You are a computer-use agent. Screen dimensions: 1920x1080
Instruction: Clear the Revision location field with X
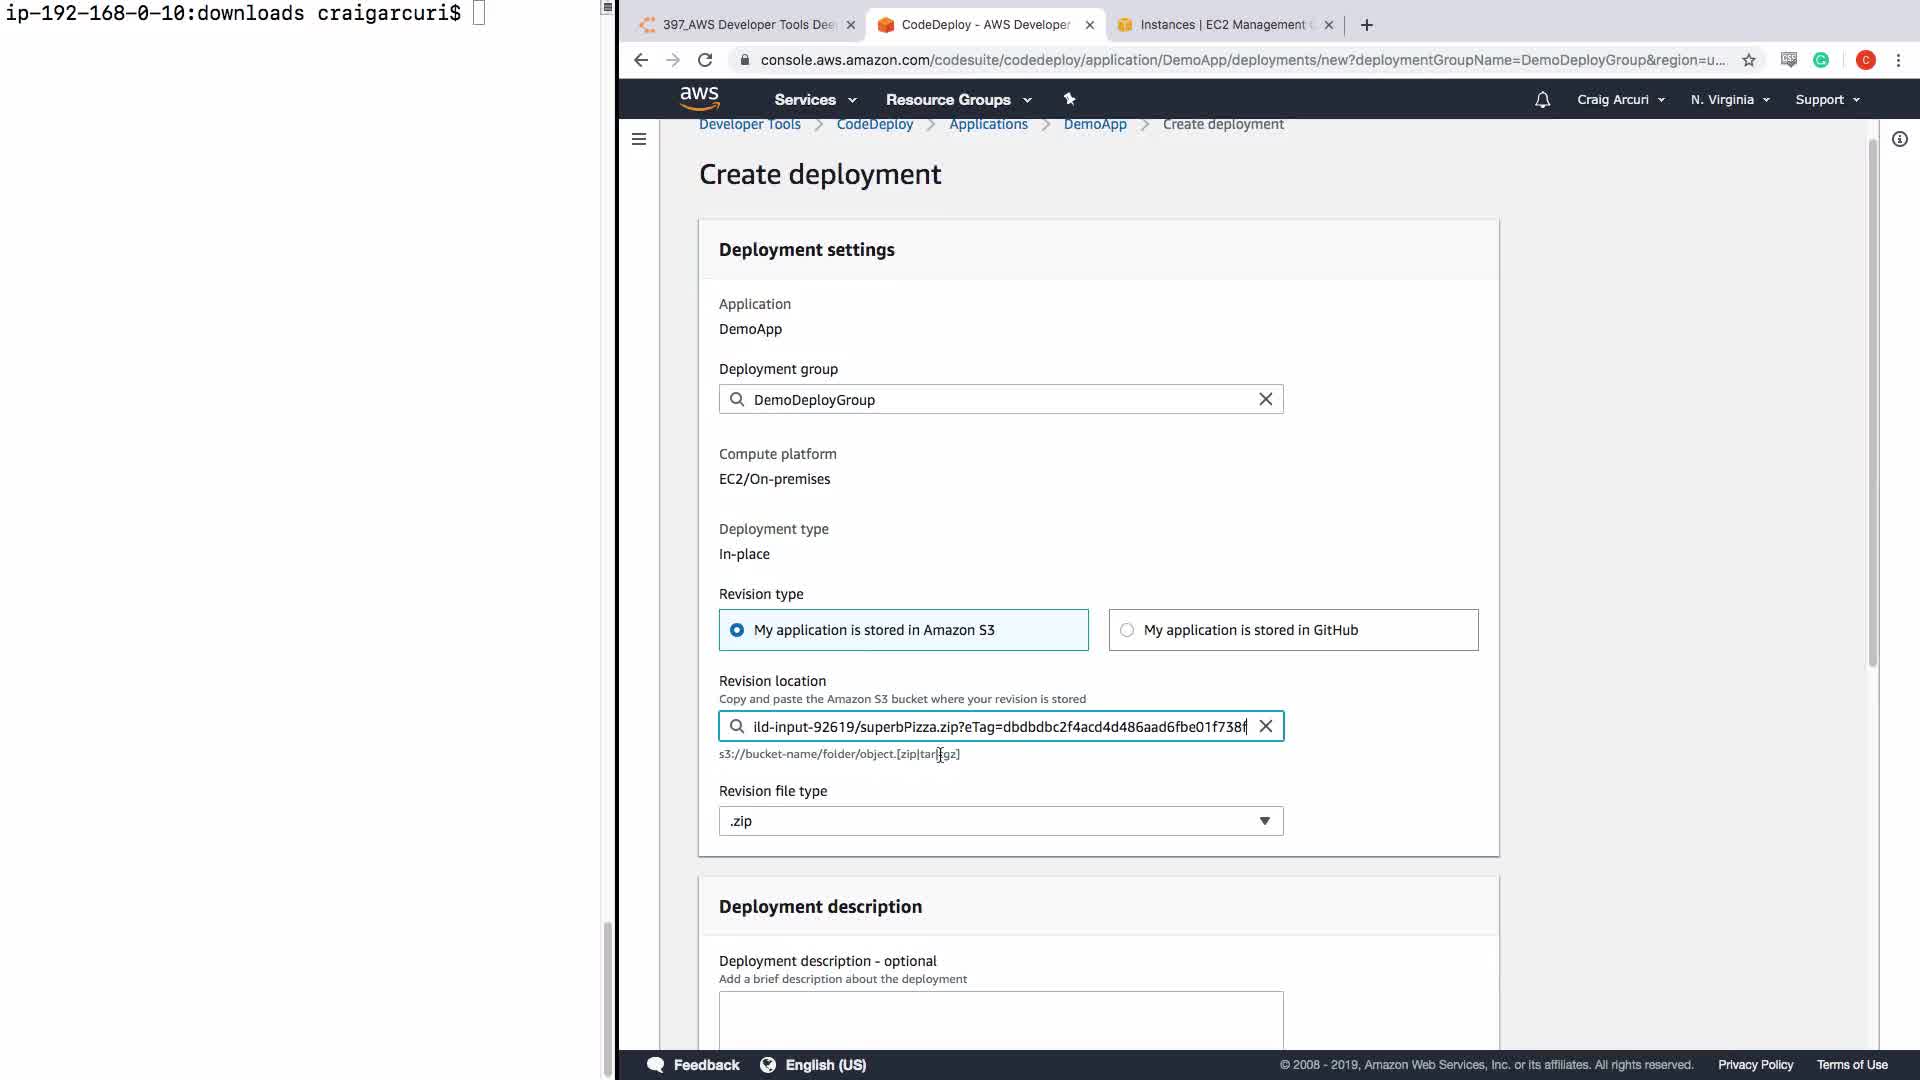click(1265, 726)
